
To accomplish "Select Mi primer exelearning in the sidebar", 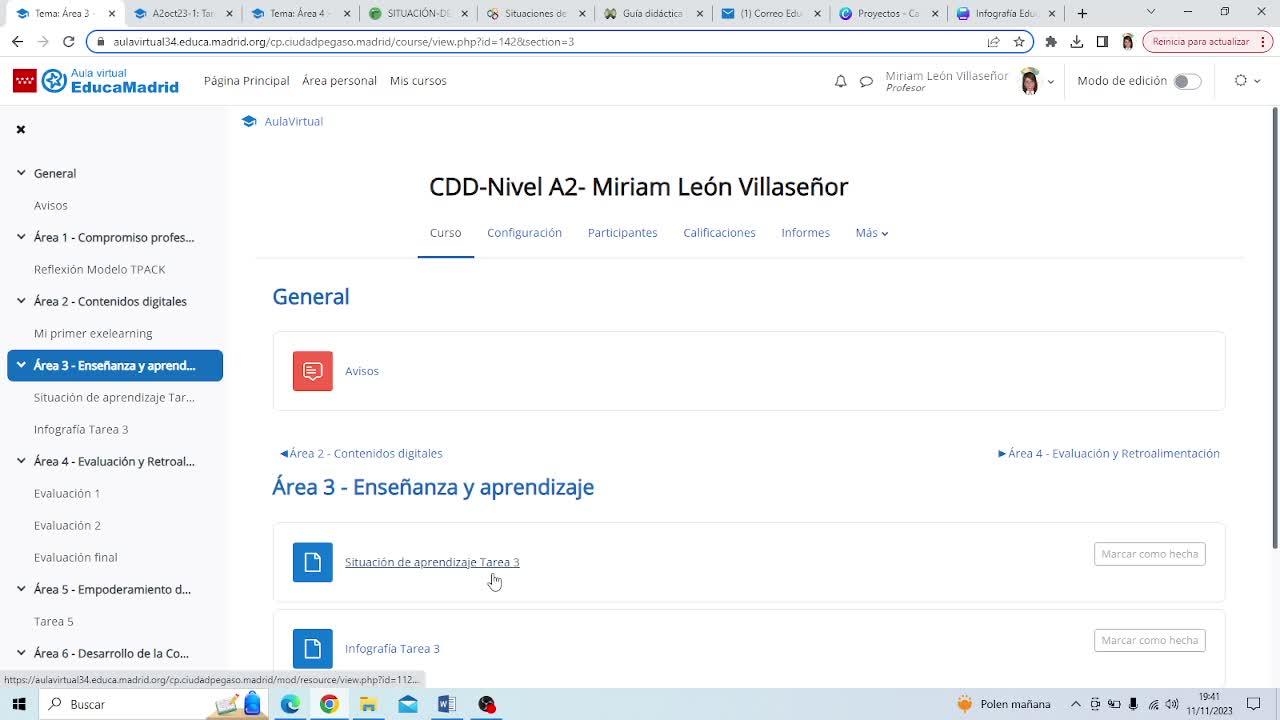I will [x=93, y=333].
